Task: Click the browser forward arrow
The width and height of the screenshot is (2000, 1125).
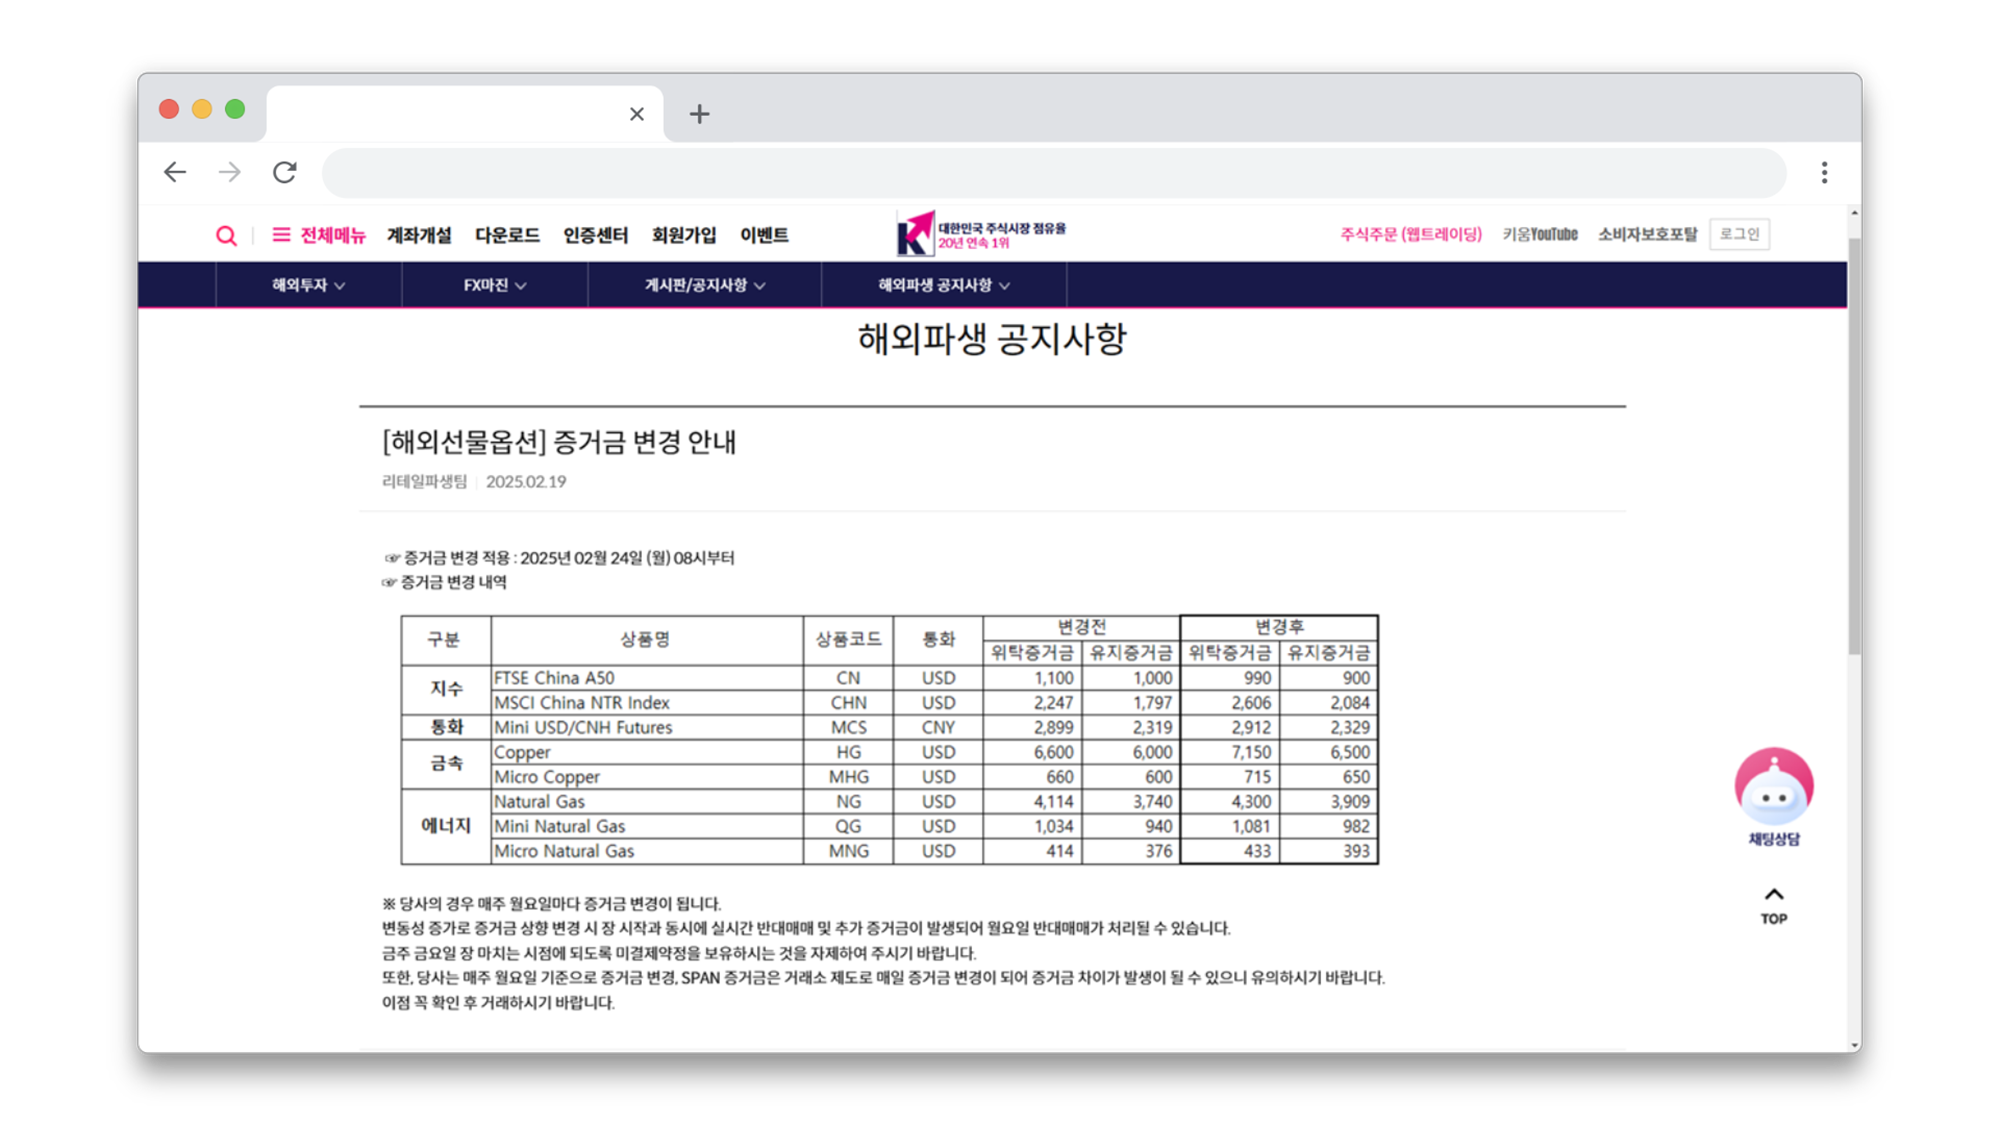Action: point(230,173)
